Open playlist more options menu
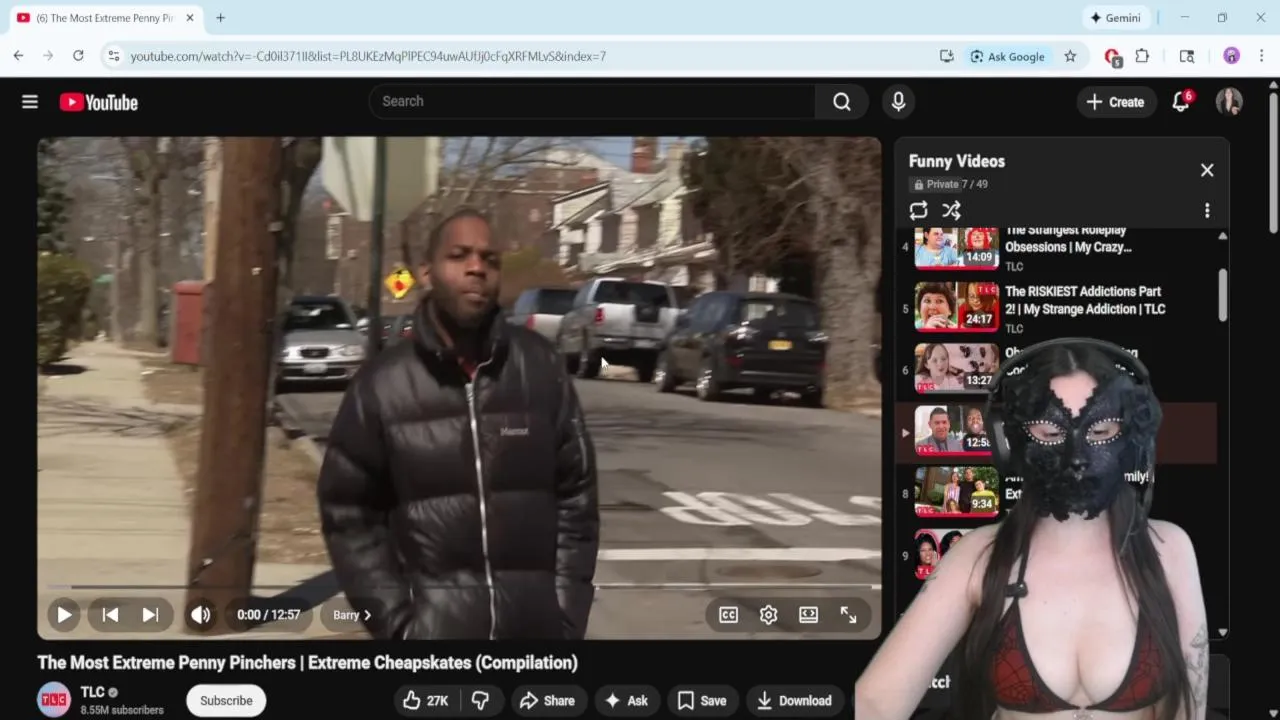Screen dimensions: 1280x720 coord(1207,210)
